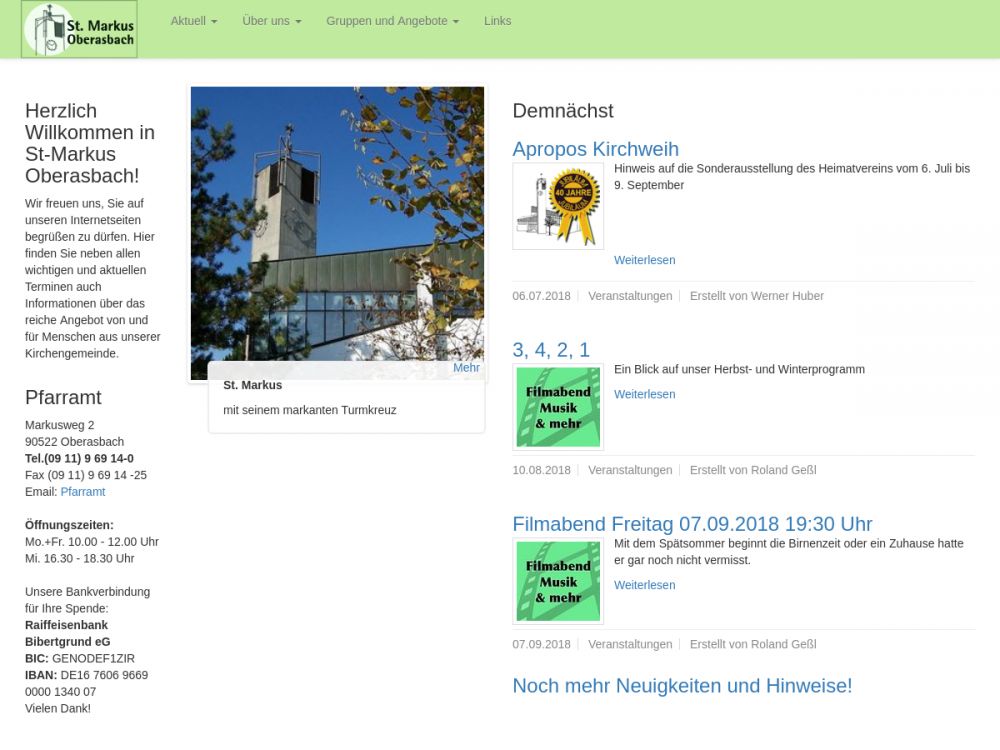The image size is (1000, 750).
Task: Open the 3, 4, 2, 1 article
Action: pos(551,350)
